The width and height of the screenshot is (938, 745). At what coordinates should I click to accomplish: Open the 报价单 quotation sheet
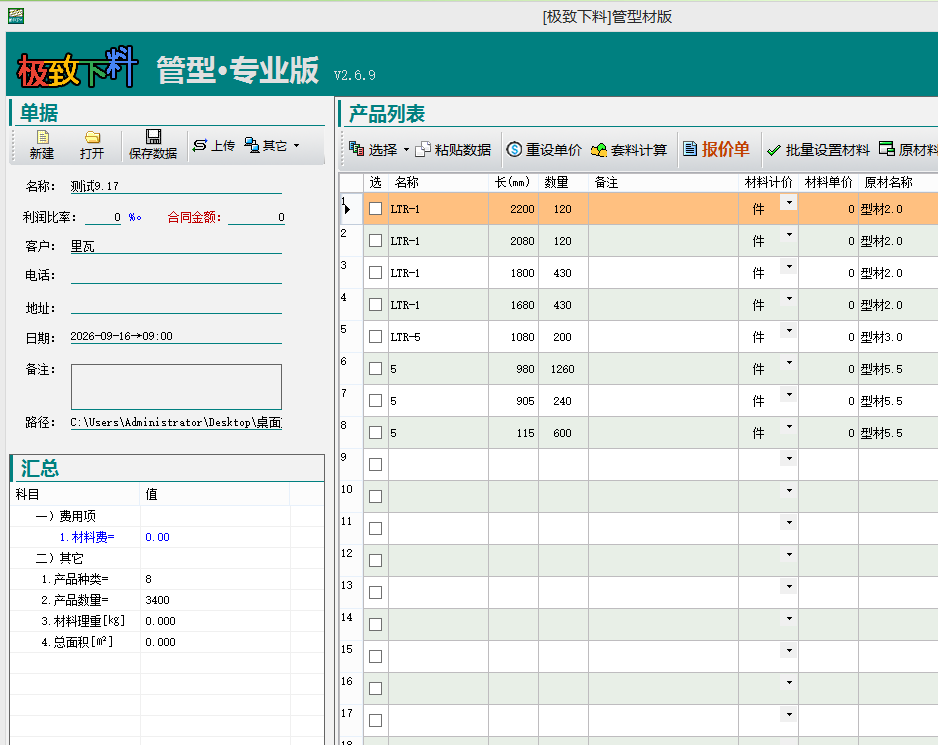[716, 149]
